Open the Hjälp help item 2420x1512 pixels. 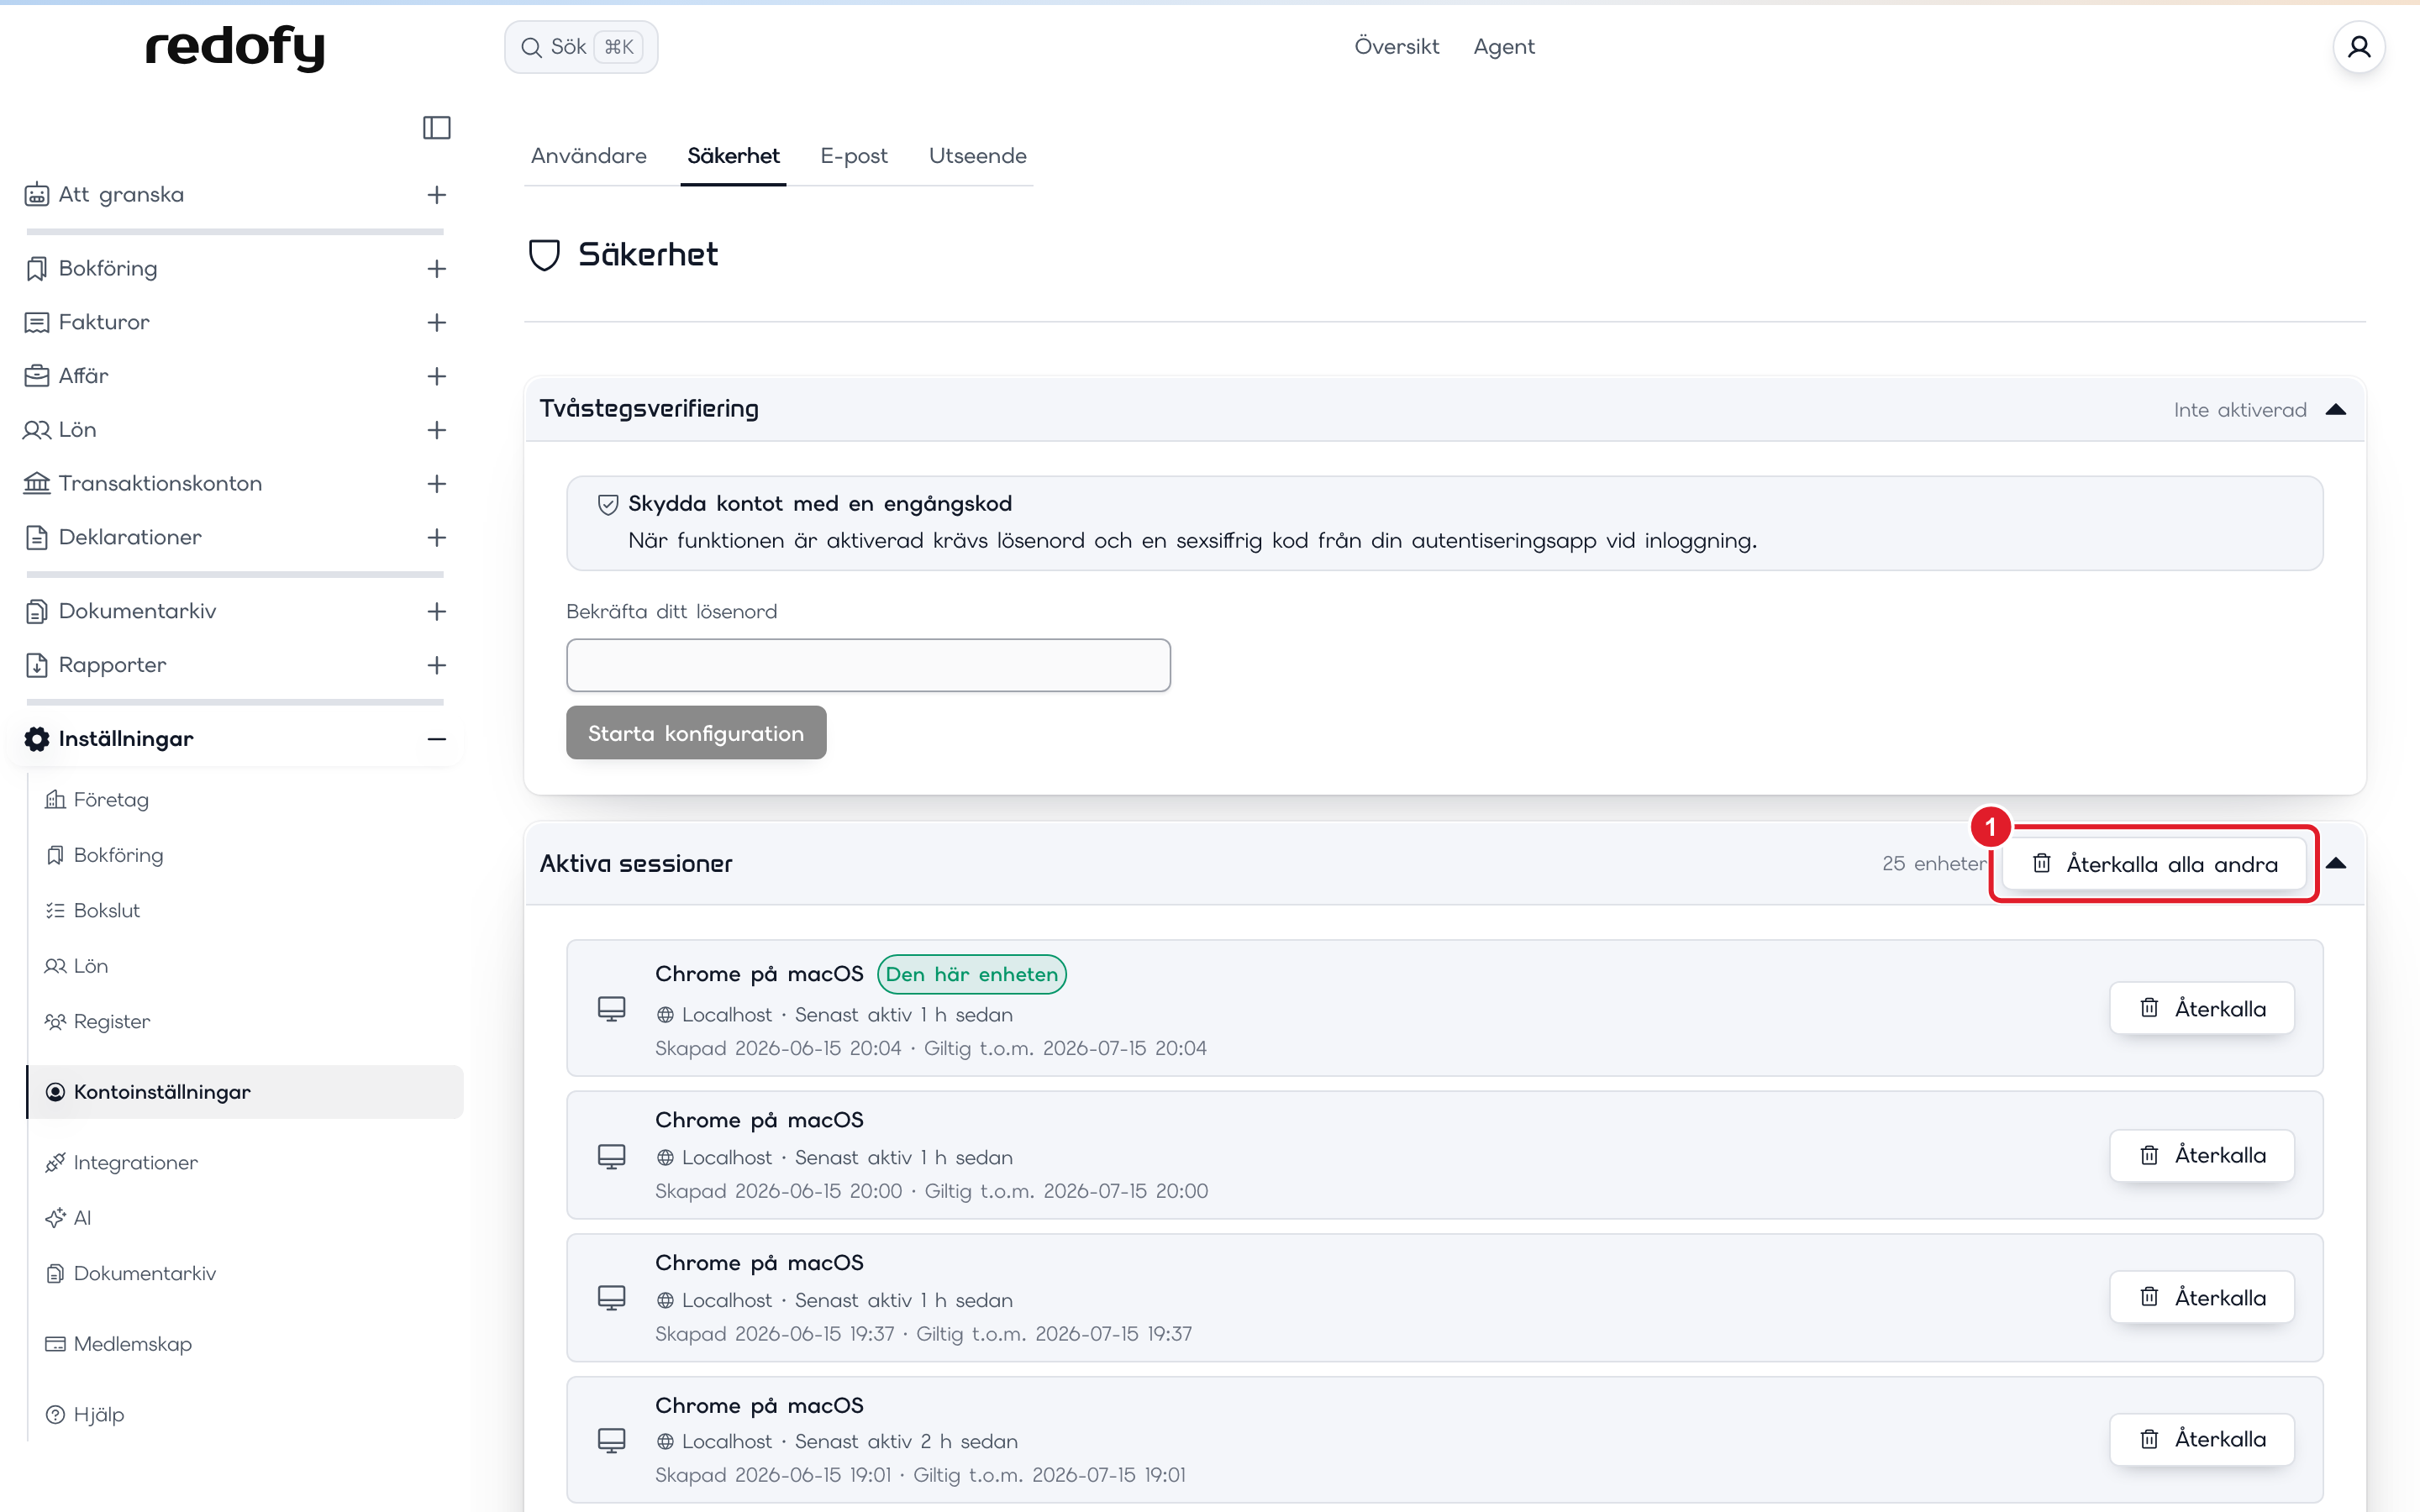[98, 1414]
